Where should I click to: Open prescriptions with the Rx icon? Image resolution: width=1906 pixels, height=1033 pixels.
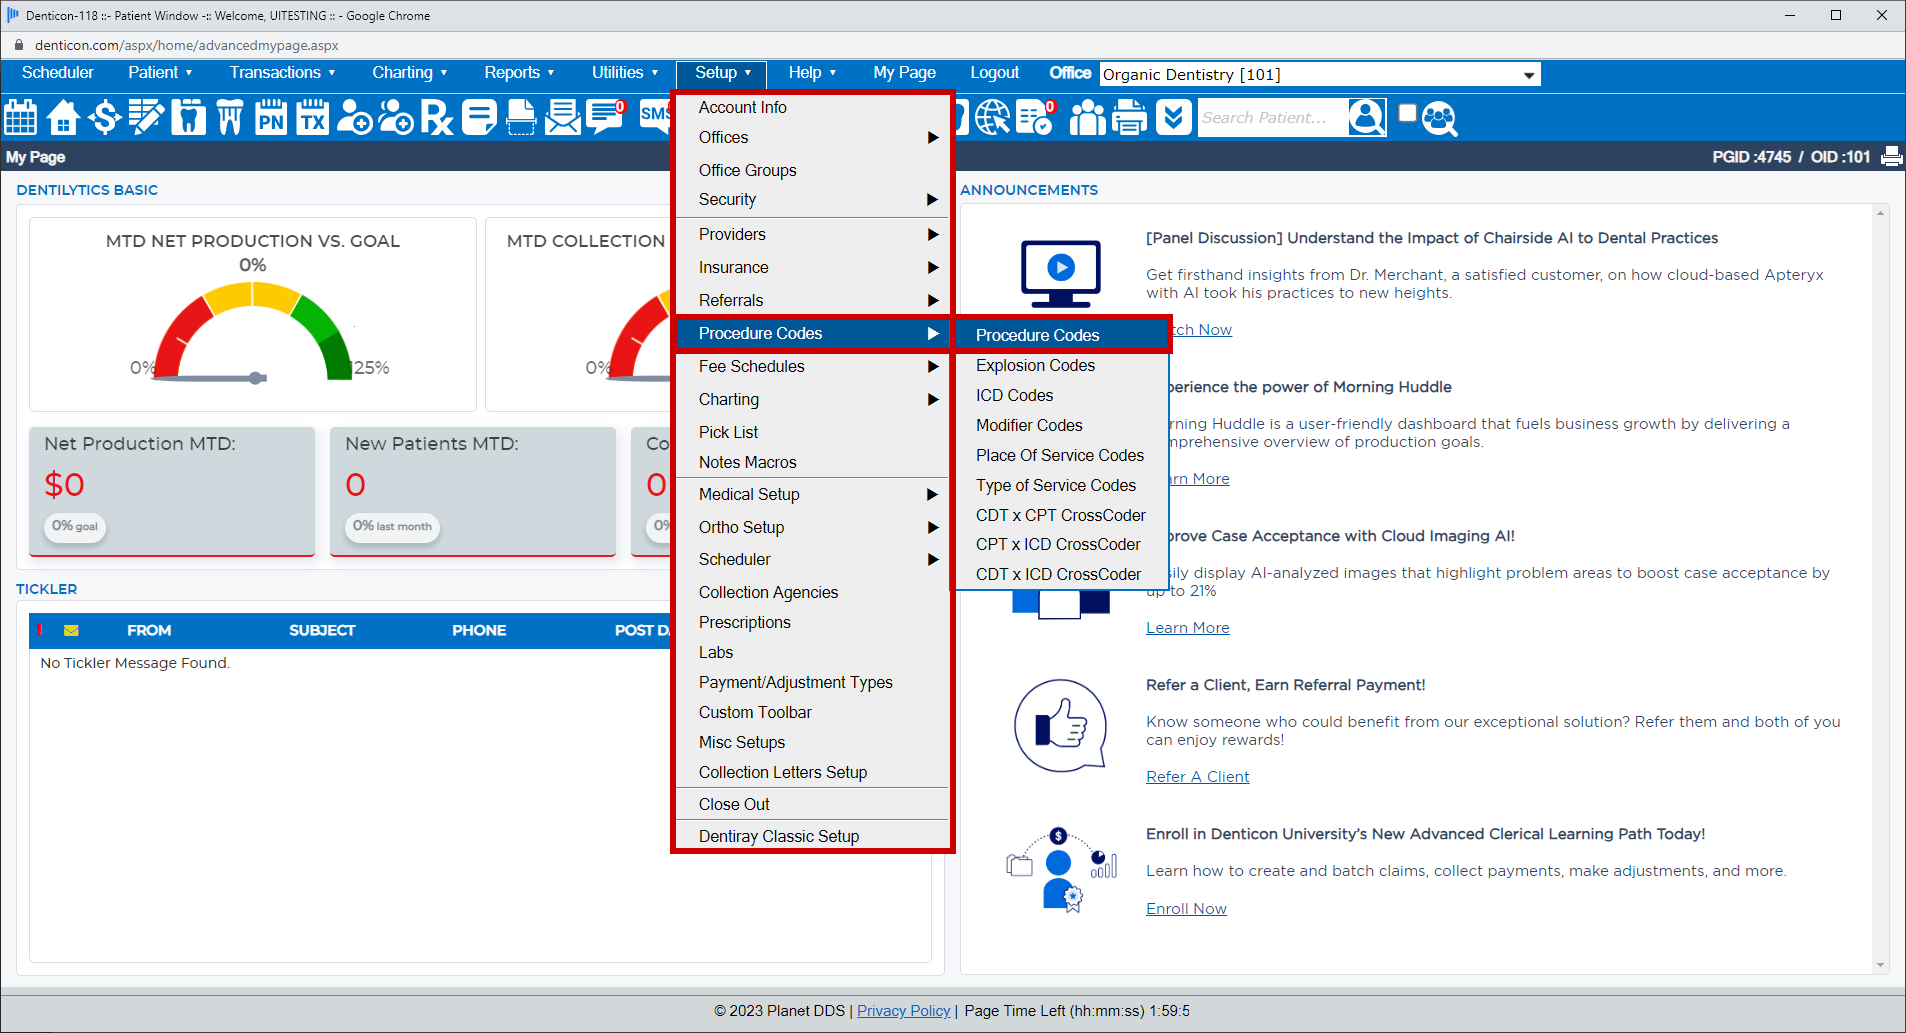[437, 117]
